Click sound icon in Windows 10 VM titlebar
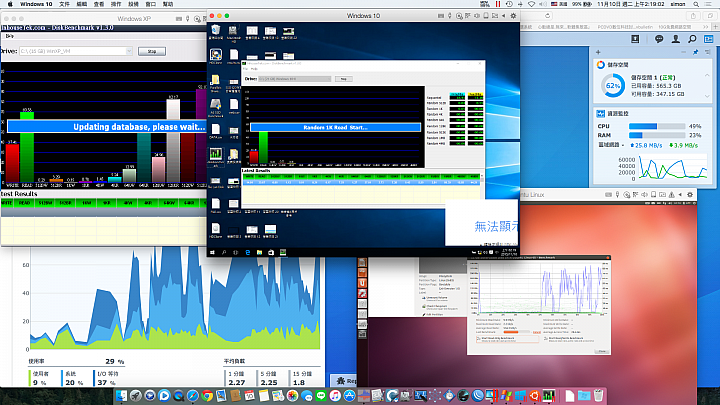720x405 pixels. point(477,16)
